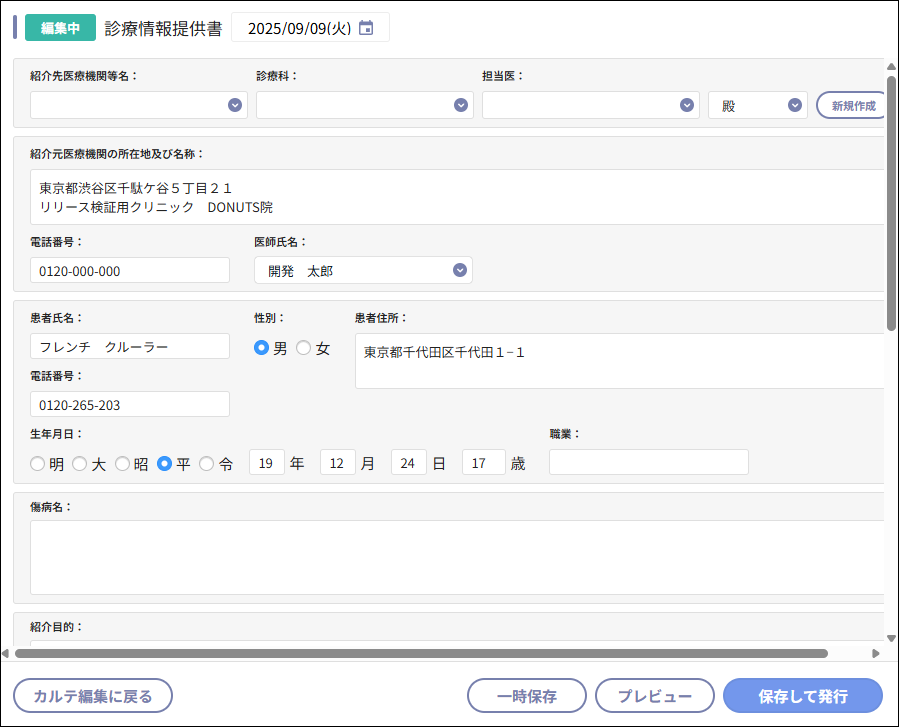Click the birth day field 24
The height and width of the screenshot is (727, 899).
(x=409, y=462)
